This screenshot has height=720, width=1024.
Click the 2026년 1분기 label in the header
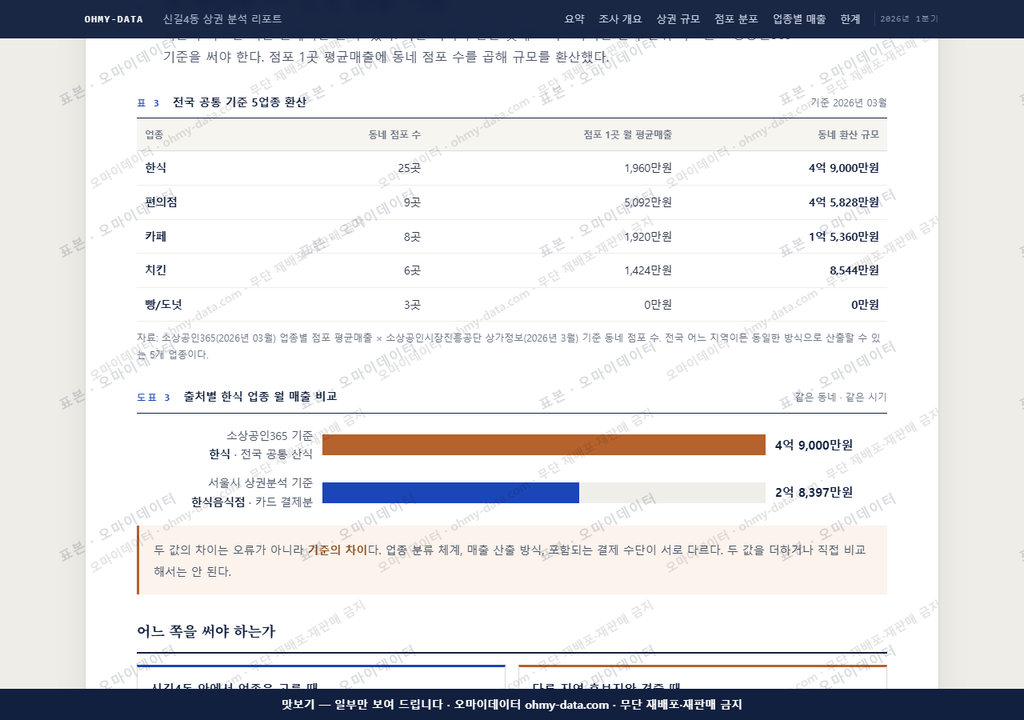[908, 19]
